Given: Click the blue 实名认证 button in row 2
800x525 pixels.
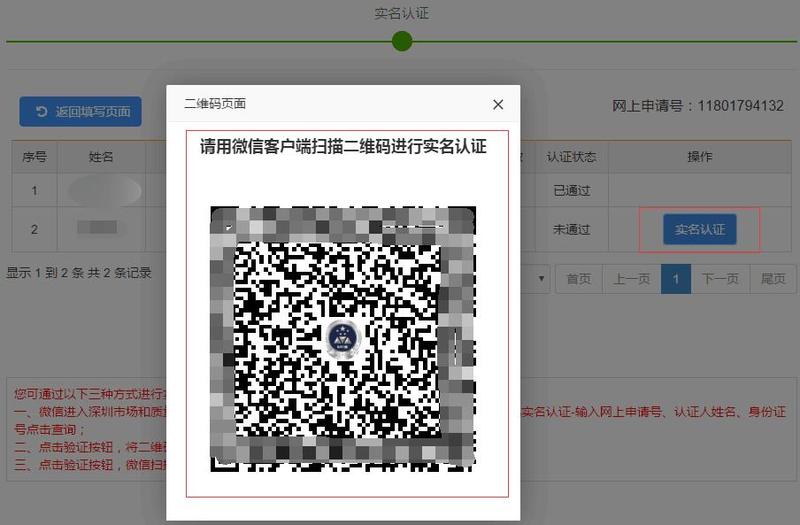Looking at the screenshot, I should tap(699, 229).
